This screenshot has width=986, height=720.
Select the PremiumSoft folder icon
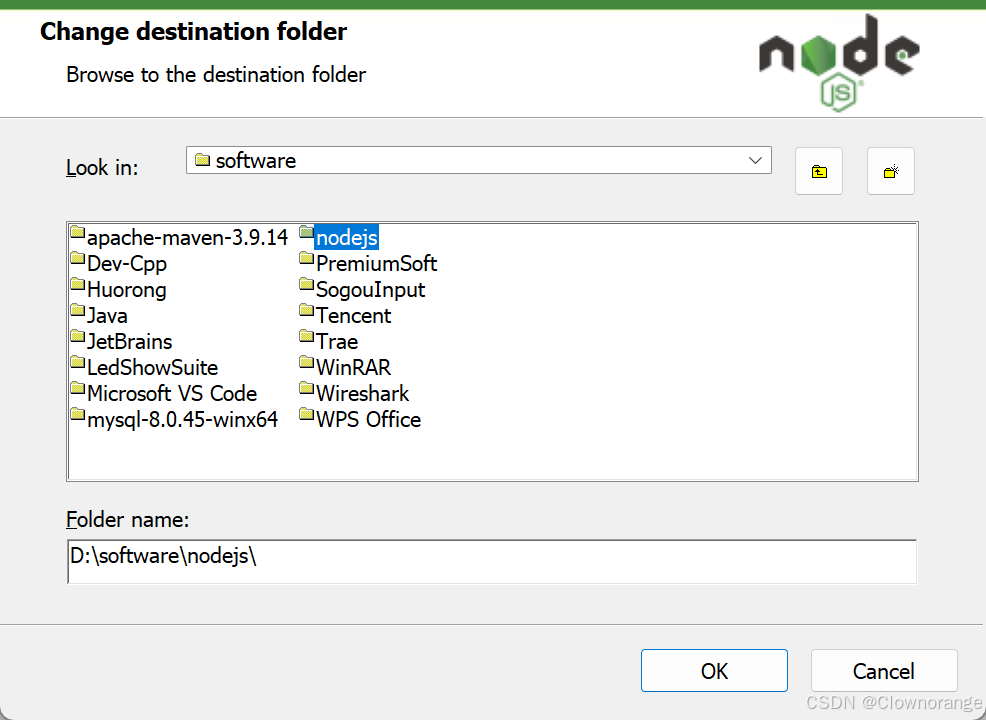click(306, 258)
